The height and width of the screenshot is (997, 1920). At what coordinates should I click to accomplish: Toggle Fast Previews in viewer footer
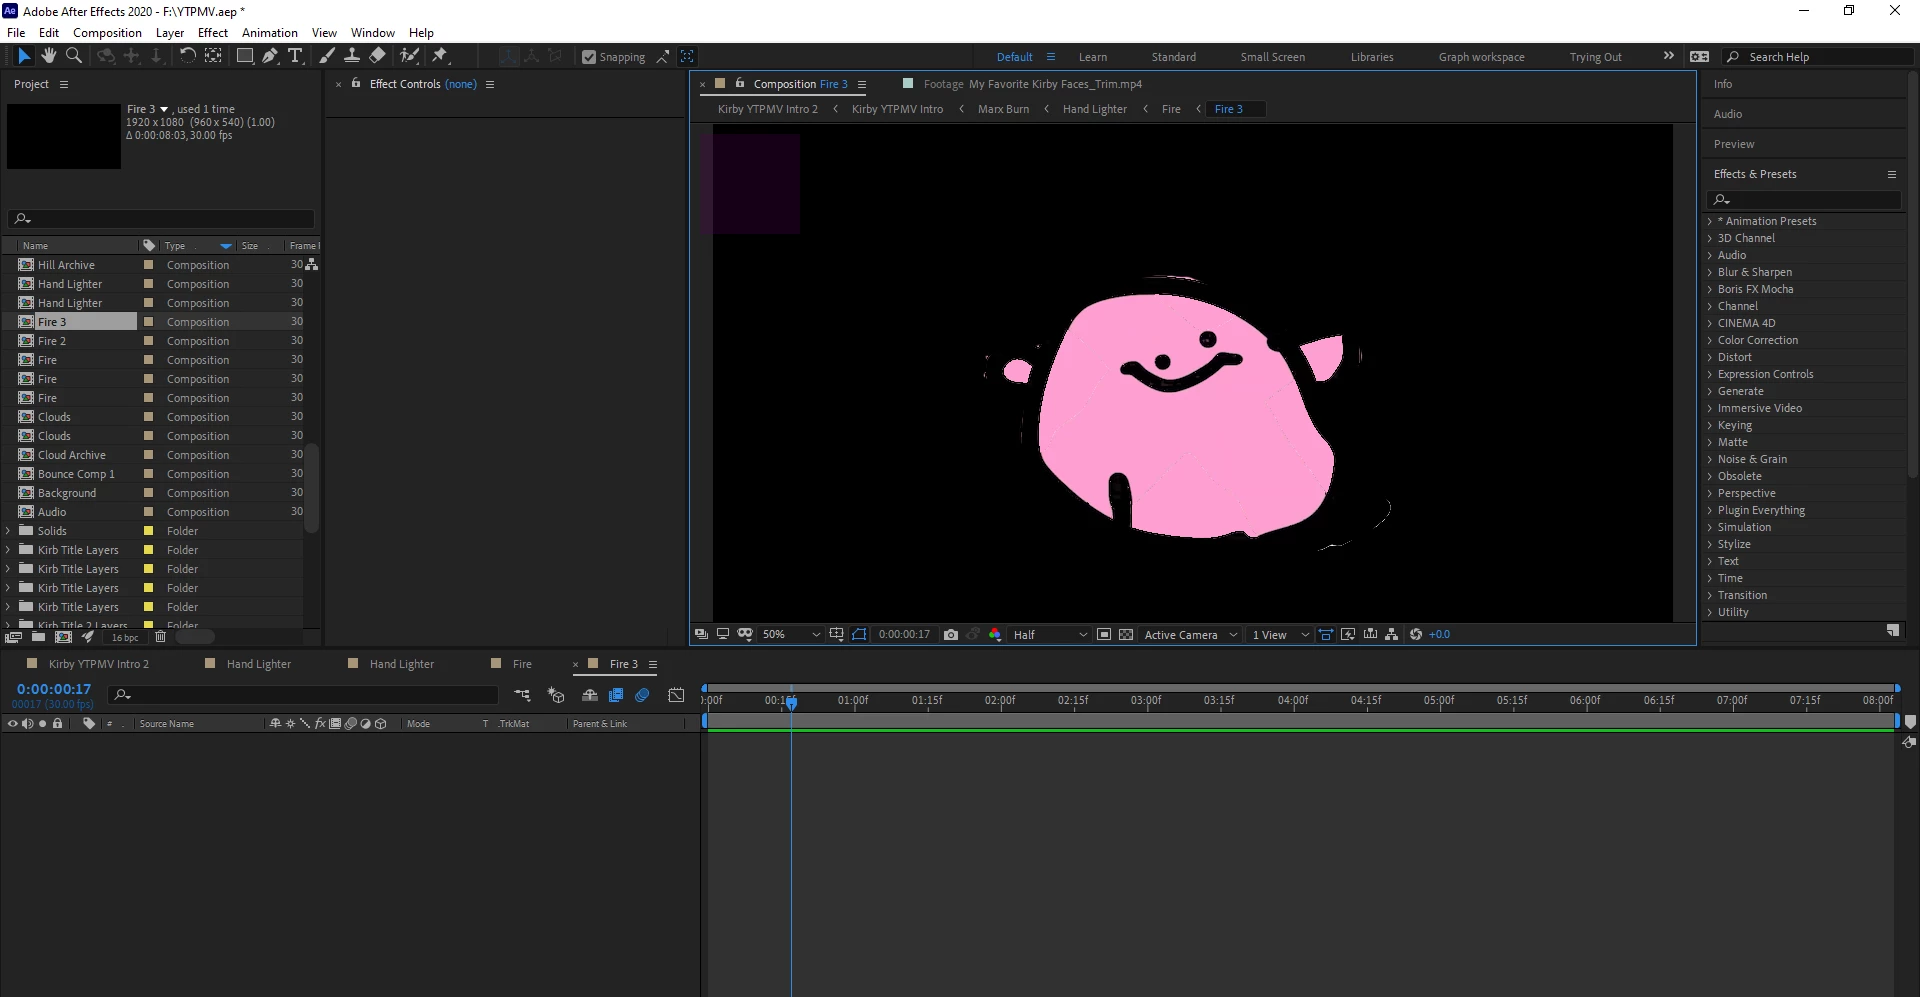click(1348, 634)
